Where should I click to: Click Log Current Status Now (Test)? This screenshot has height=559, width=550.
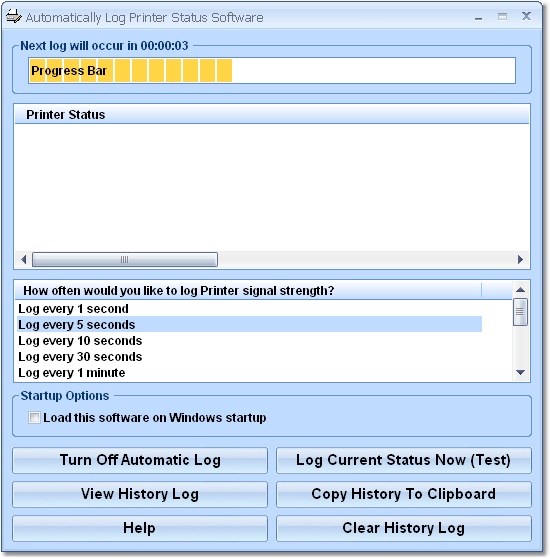tap(403, 460)
